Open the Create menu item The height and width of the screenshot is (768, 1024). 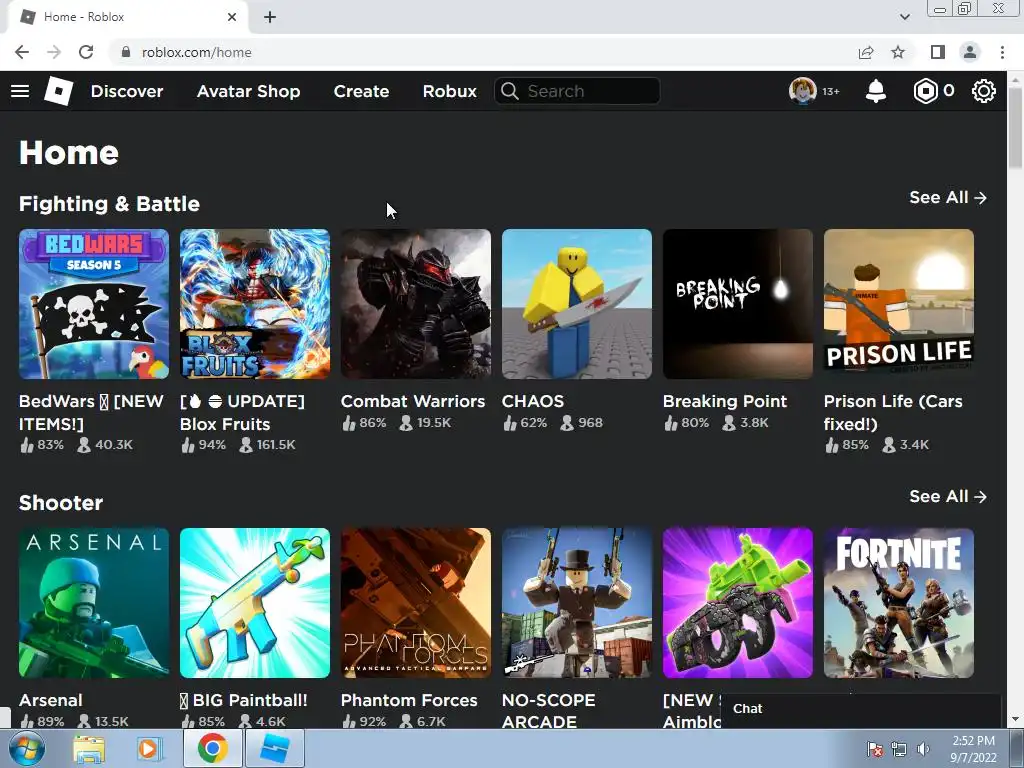pos(361,91)
